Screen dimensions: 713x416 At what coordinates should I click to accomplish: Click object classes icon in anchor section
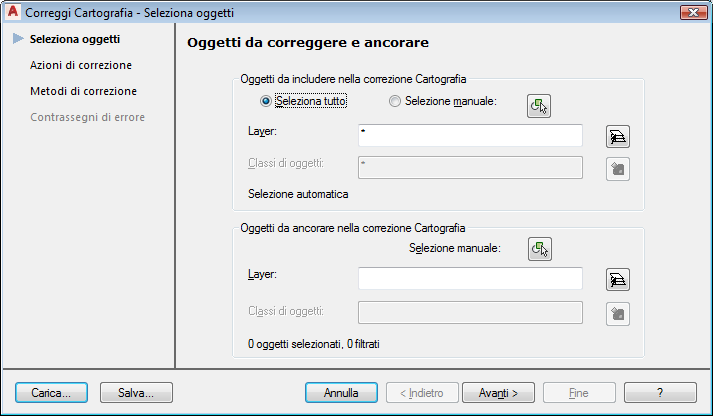point(618,313)
